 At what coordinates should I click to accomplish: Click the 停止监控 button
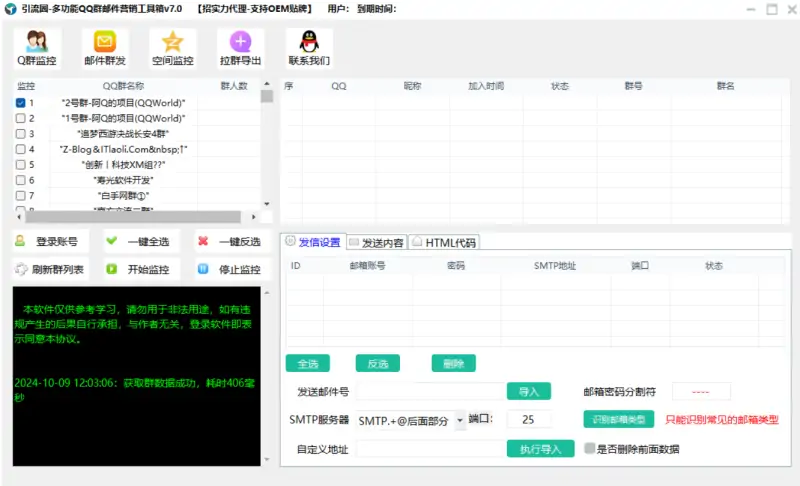pyautogui.click(x=233, y=269)
